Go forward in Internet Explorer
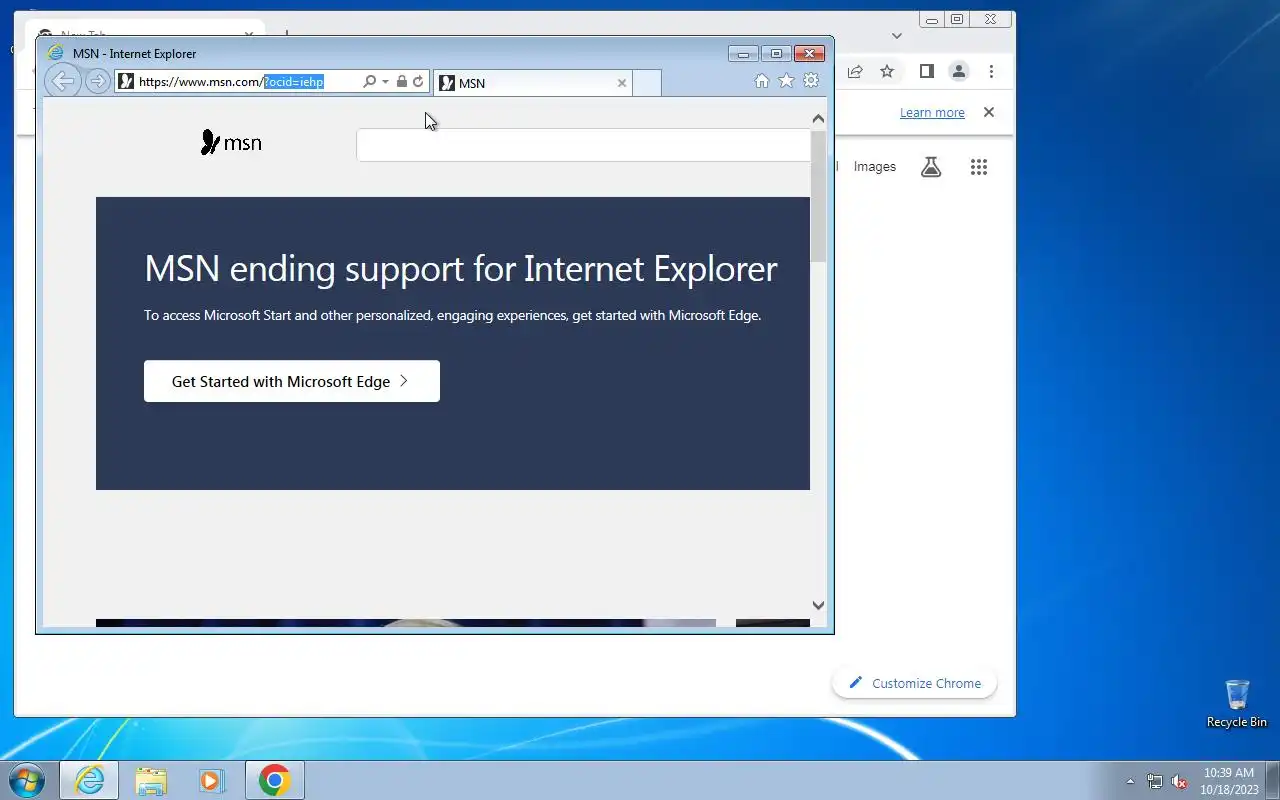 tap(97, 81)
